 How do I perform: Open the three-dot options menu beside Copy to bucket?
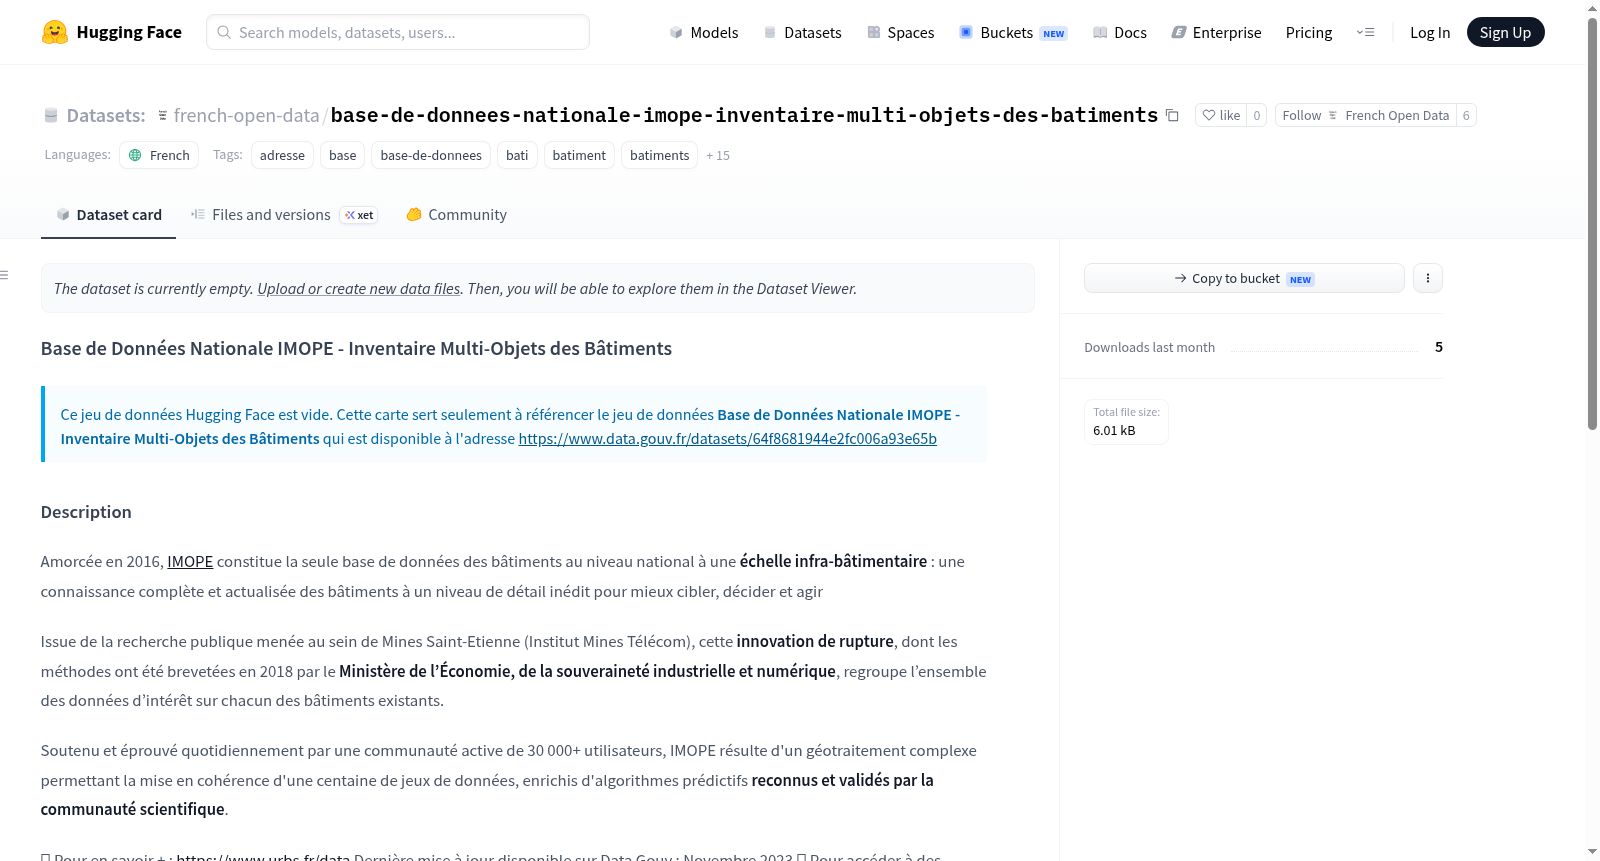click(x=1428, y=278)
